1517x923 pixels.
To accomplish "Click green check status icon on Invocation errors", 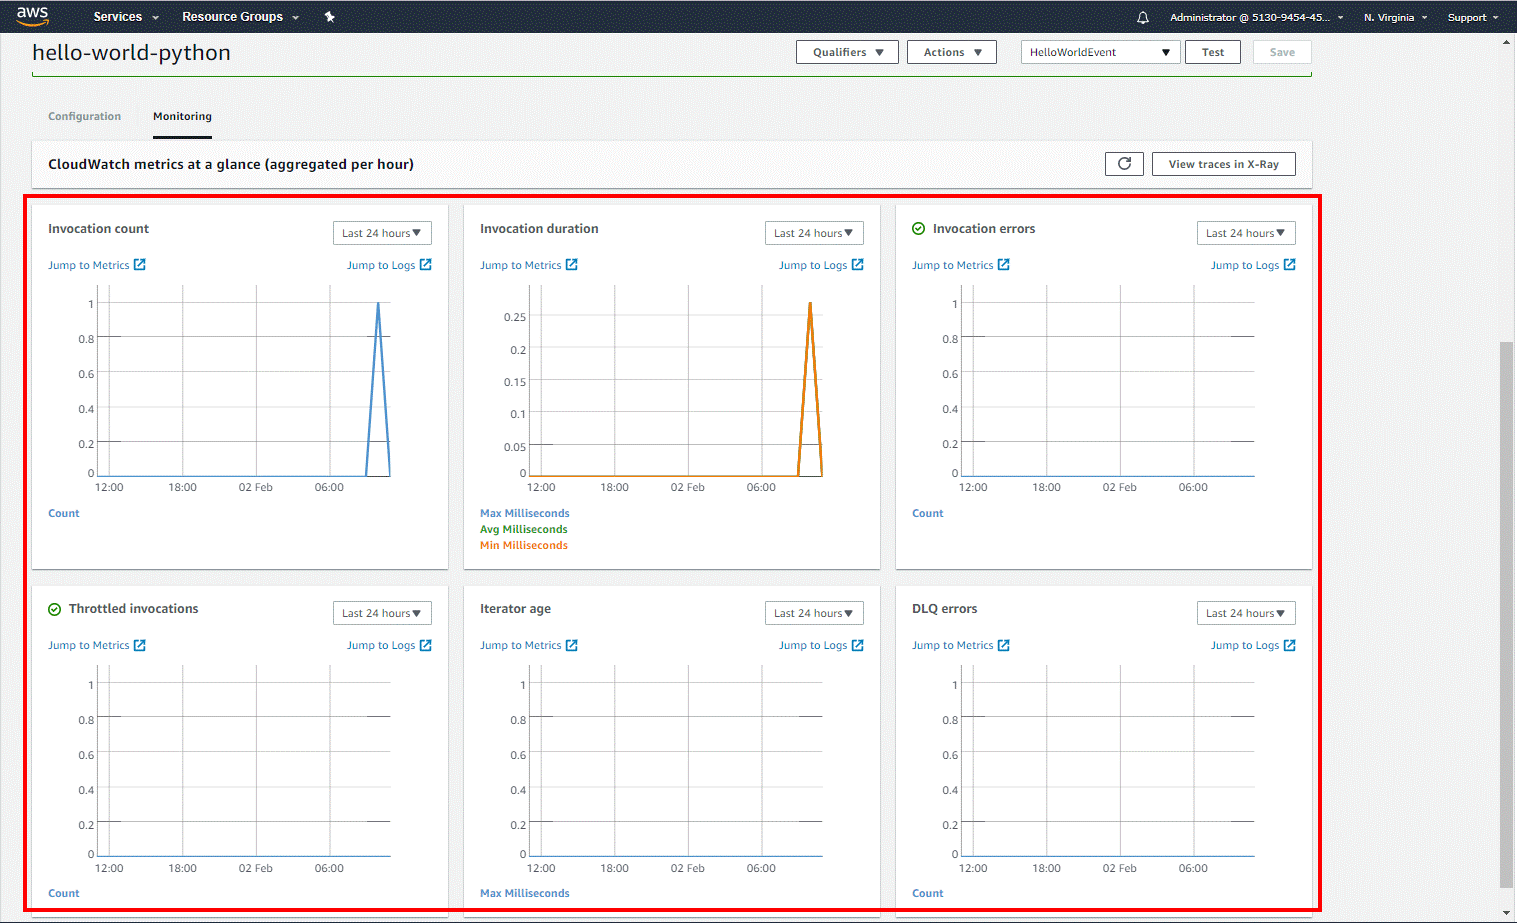I will pyautogui.click(x=918, y=229).
